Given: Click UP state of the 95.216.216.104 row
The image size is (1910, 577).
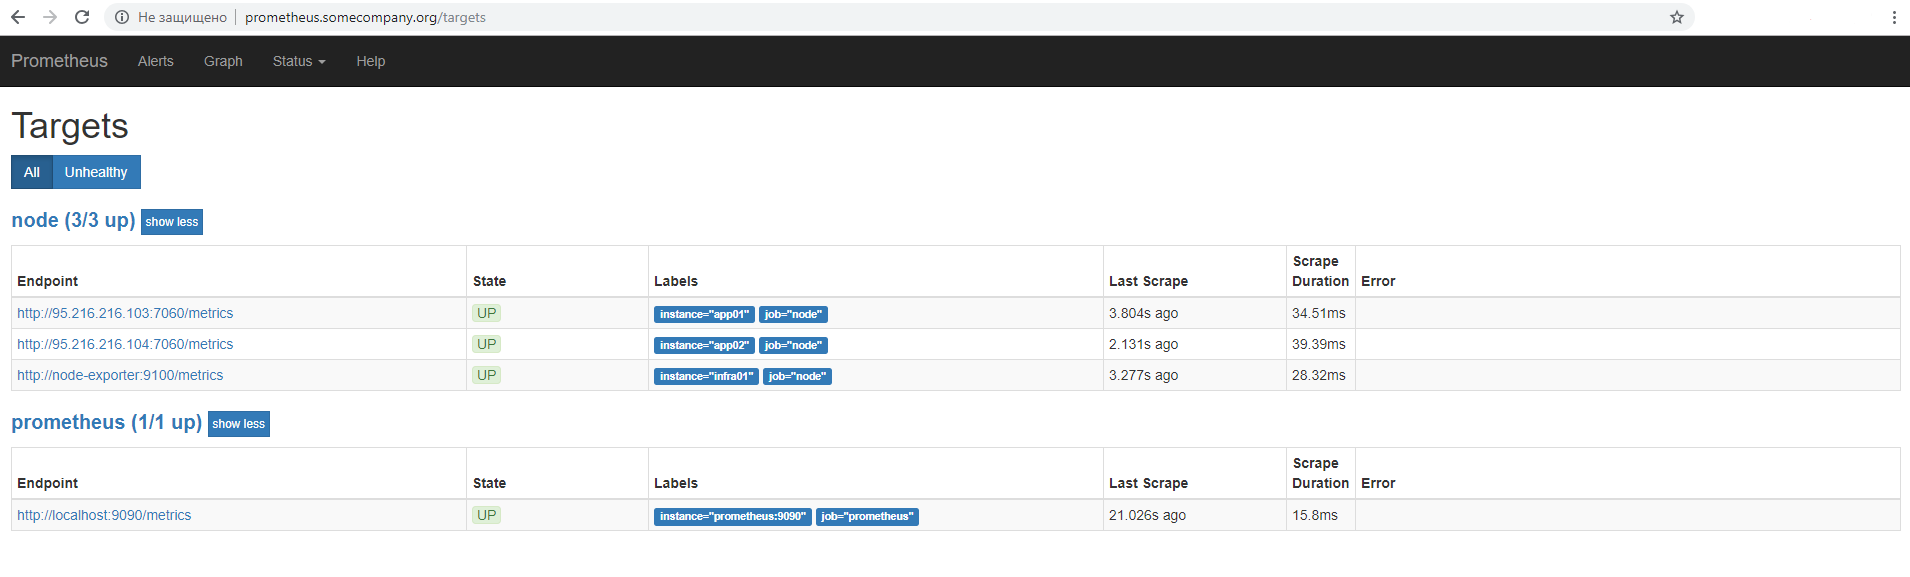Looking at the screenshot, I should pos(487,344).
